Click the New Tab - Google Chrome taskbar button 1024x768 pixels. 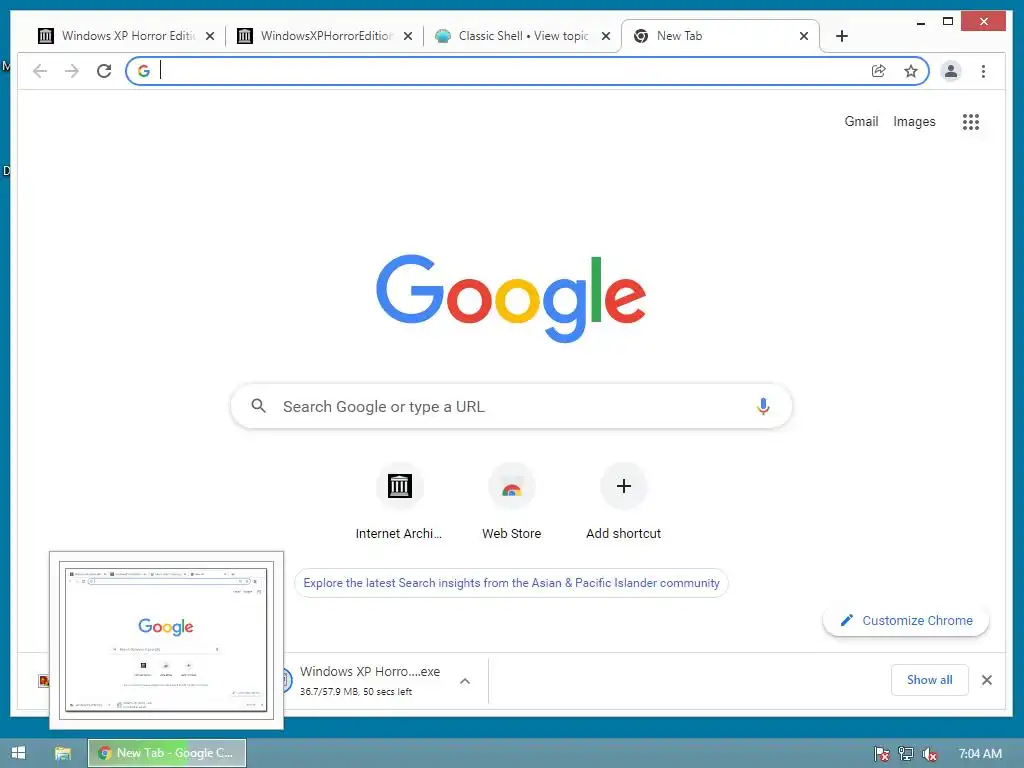click(x=167, y=753)
